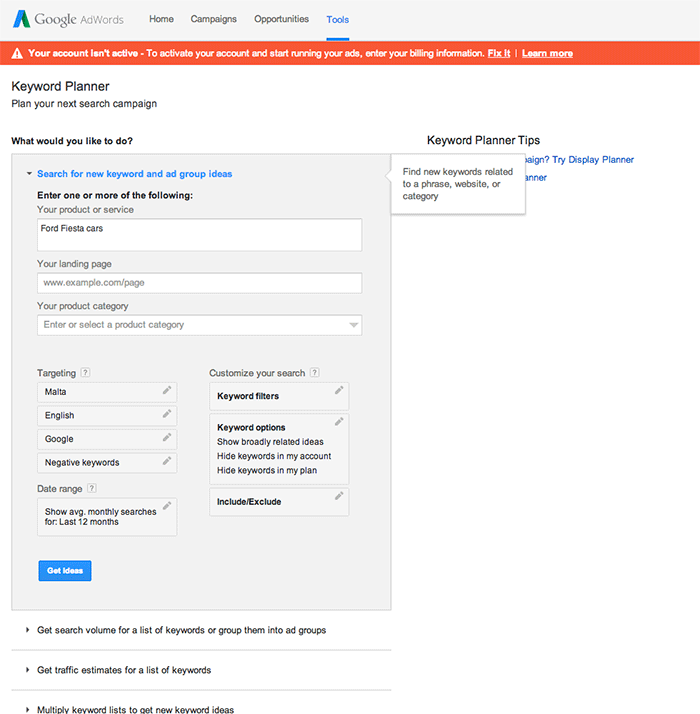Click Show avg. monthly searches date box

coord(107,517)
